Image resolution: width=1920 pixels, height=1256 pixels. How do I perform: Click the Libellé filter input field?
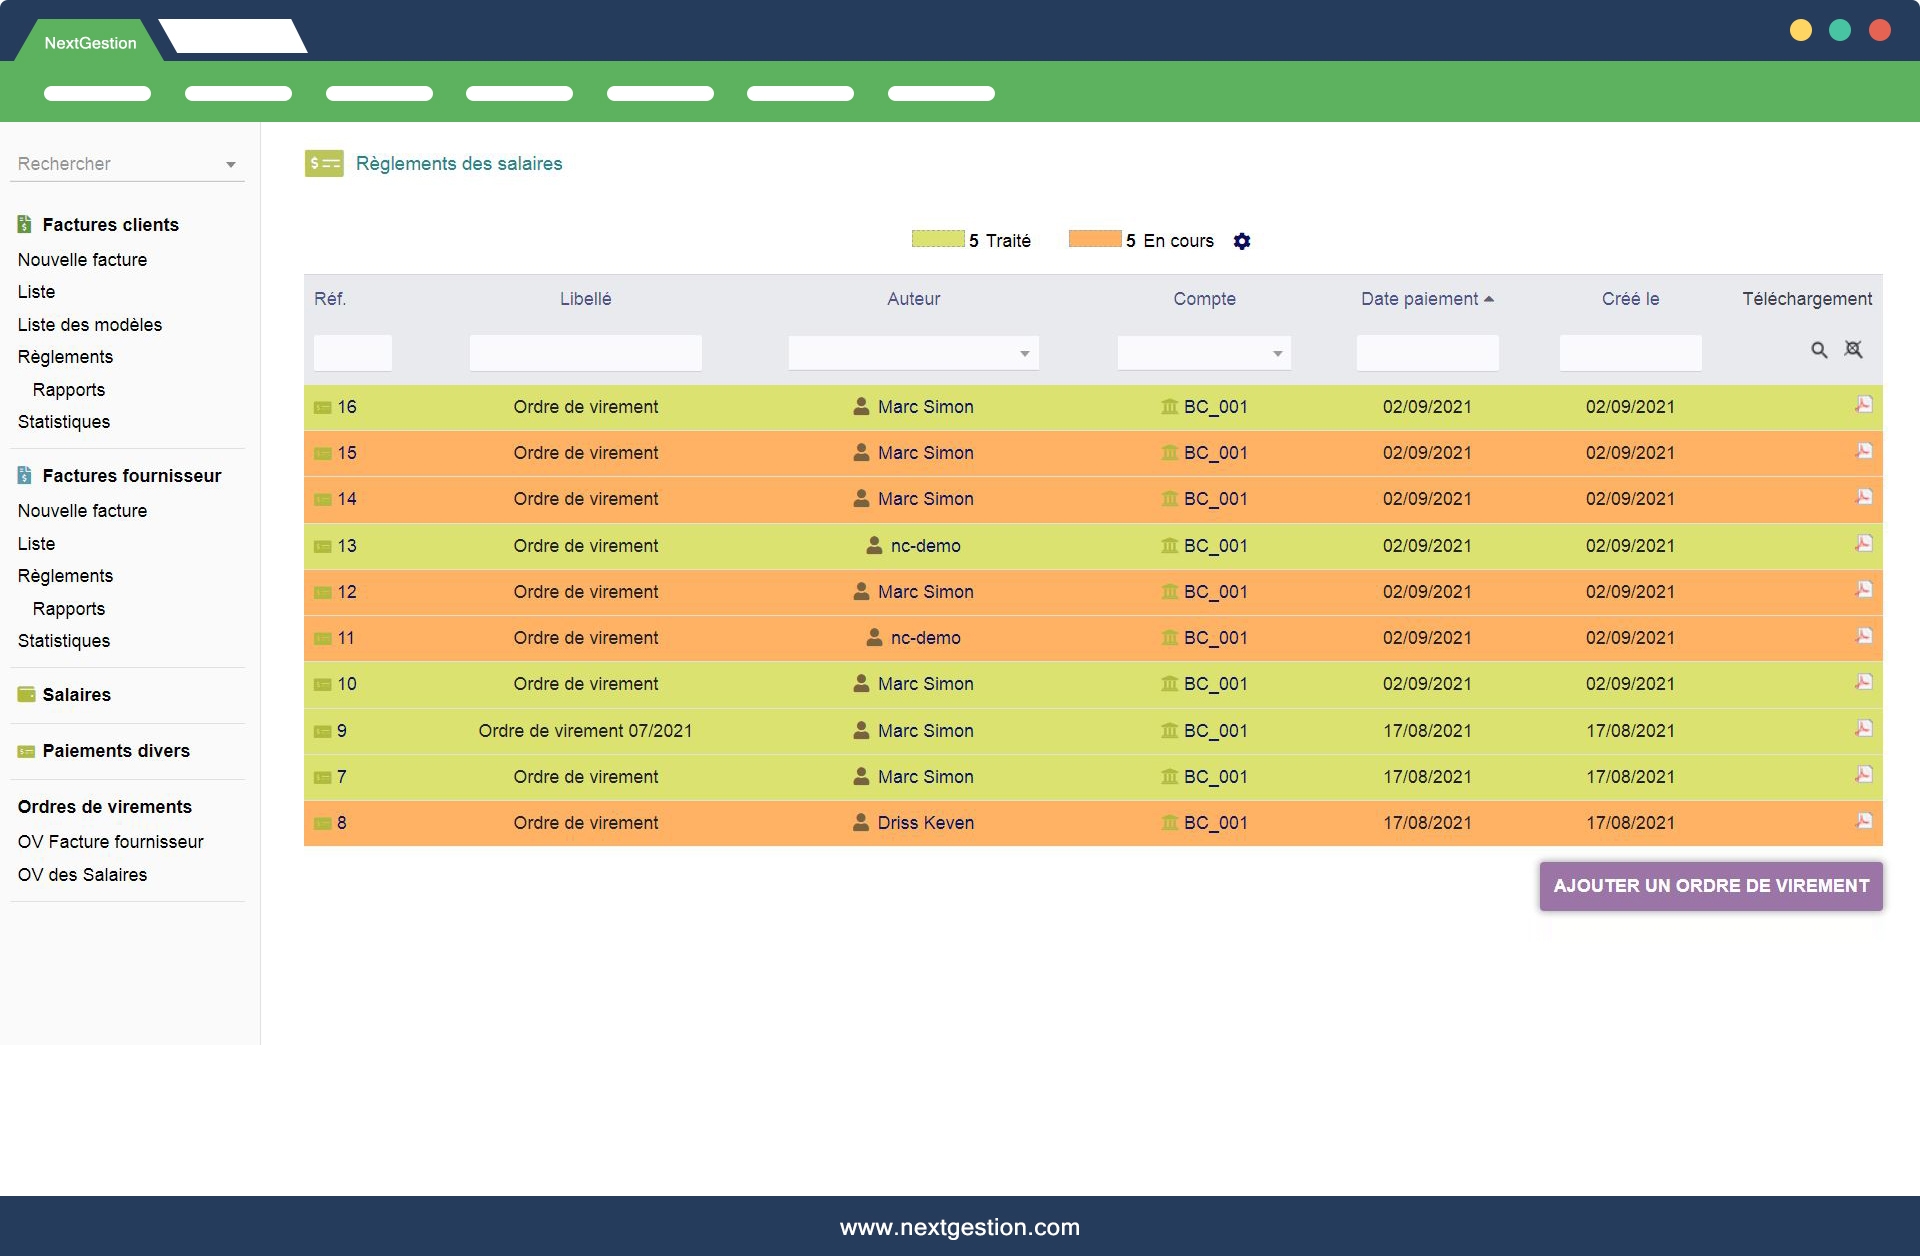(x=585, y=353)
